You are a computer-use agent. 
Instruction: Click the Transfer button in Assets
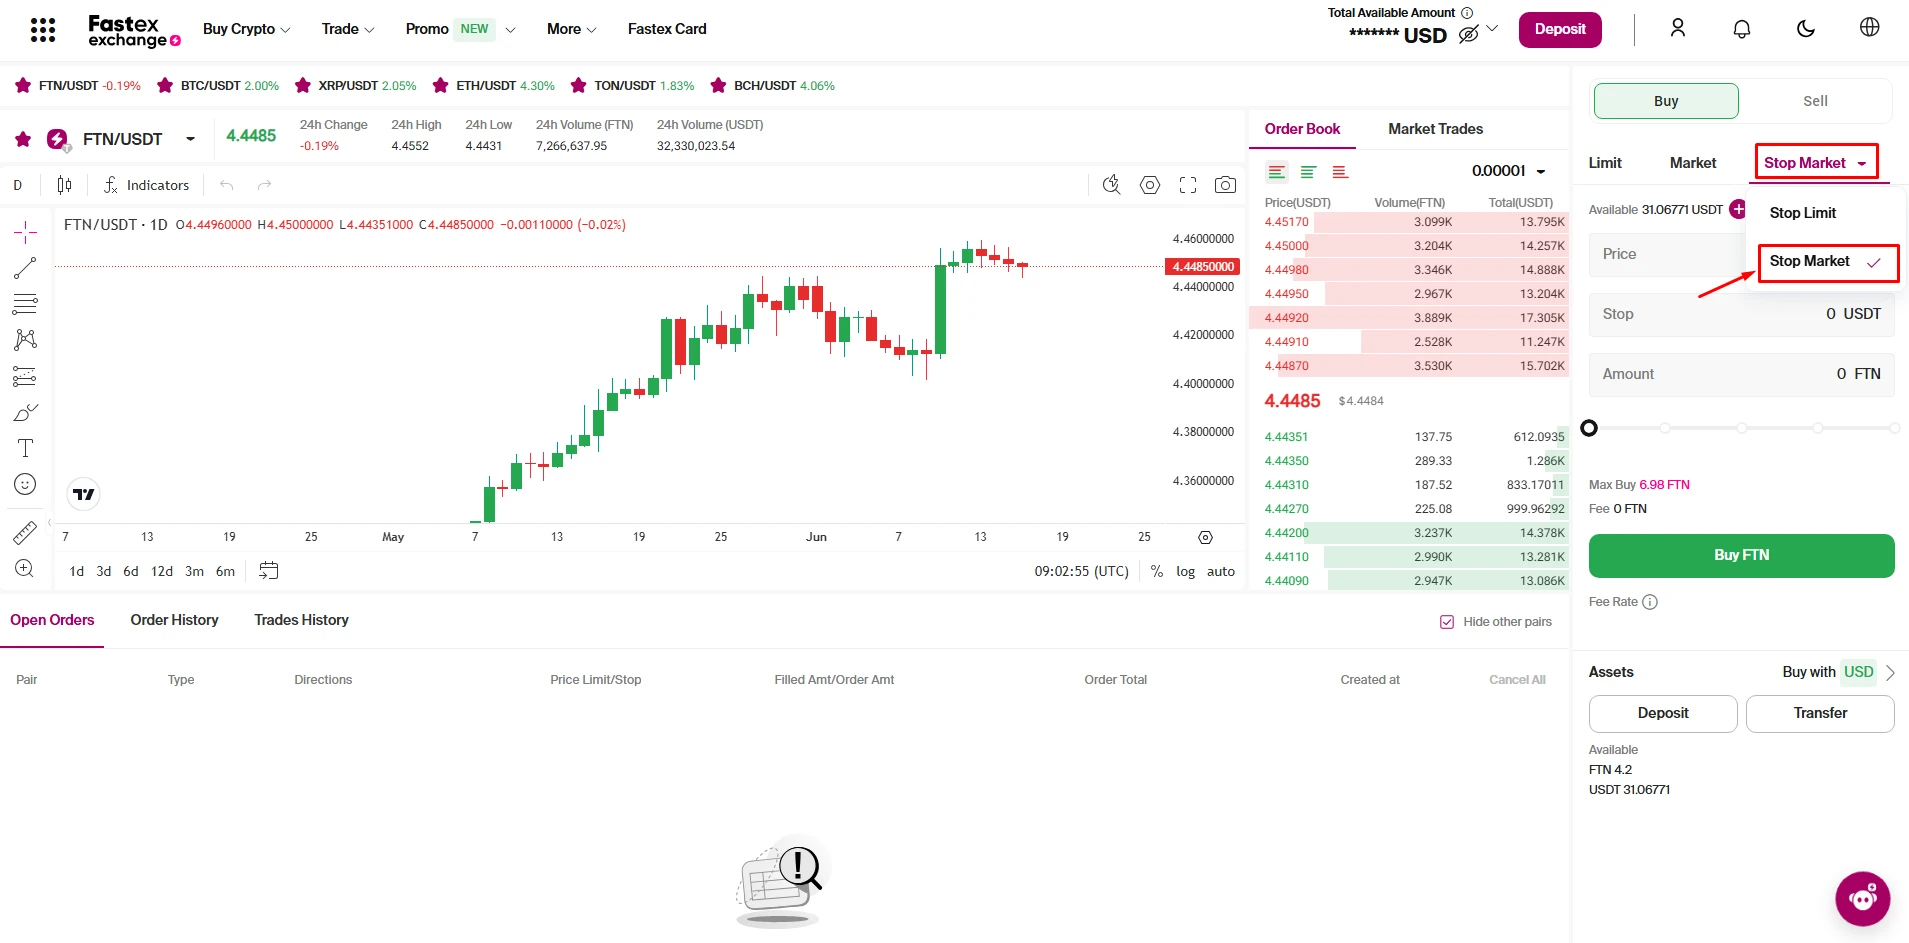(1819, 713)
